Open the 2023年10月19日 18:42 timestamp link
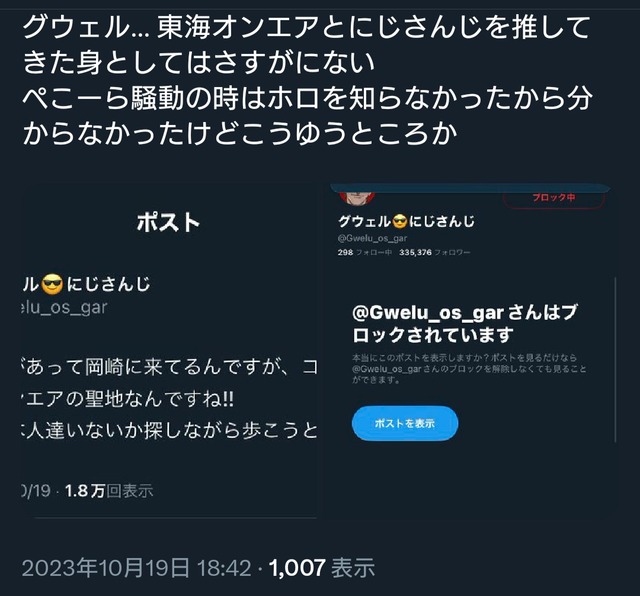640x596 pixels. pos(136,568)
